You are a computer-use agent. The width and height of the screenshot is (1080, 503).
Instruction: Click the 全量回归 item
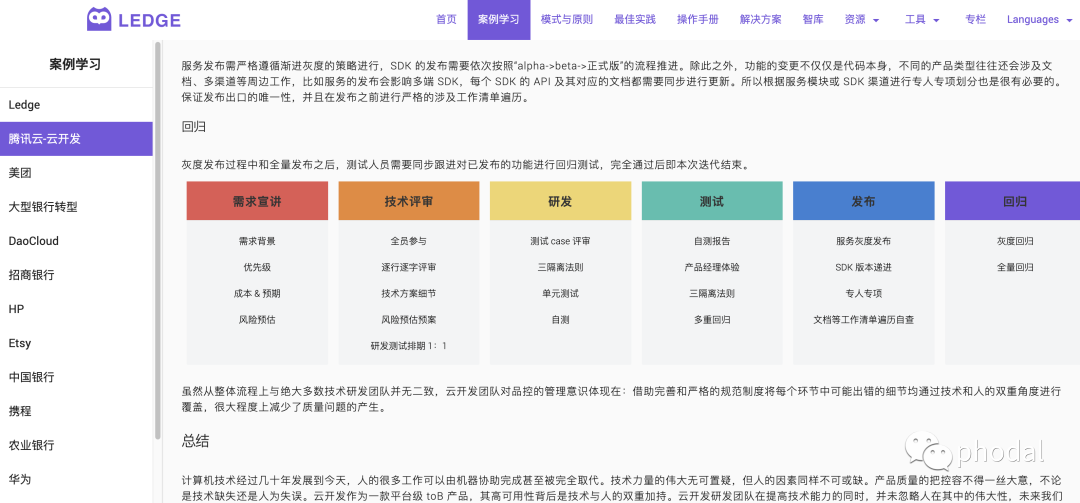1015,267
